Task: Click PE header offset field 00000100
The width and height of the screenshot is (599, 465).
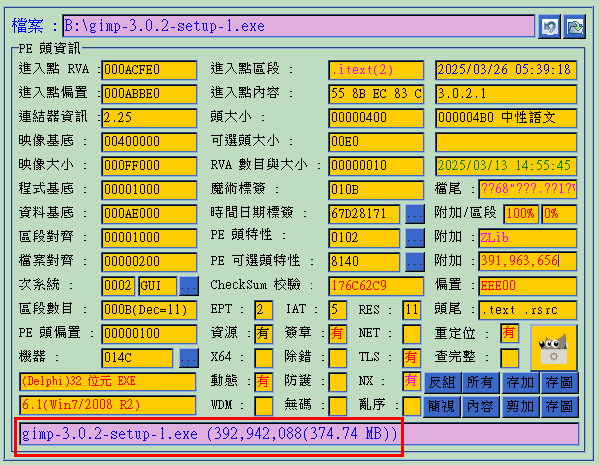Action: [x=149, y=334]
